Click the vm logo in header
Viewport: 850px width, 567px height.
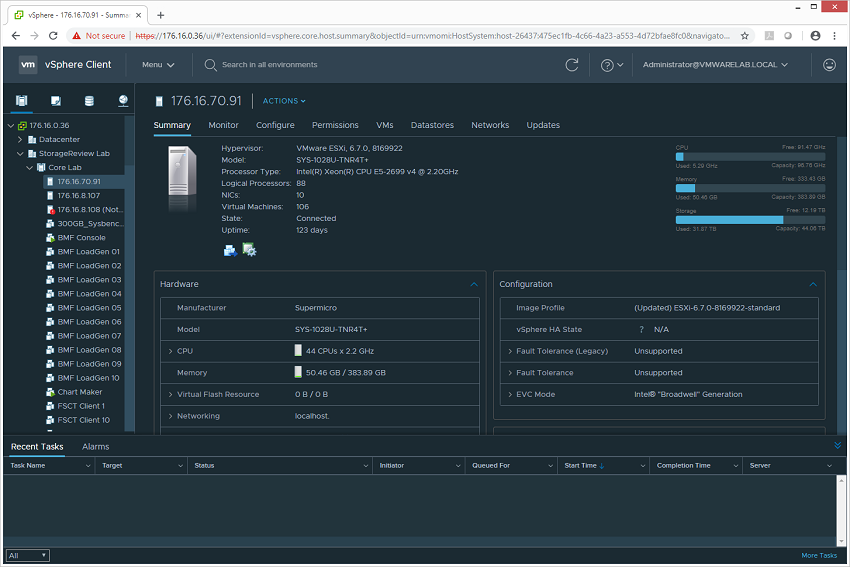(x=28, y=65)
